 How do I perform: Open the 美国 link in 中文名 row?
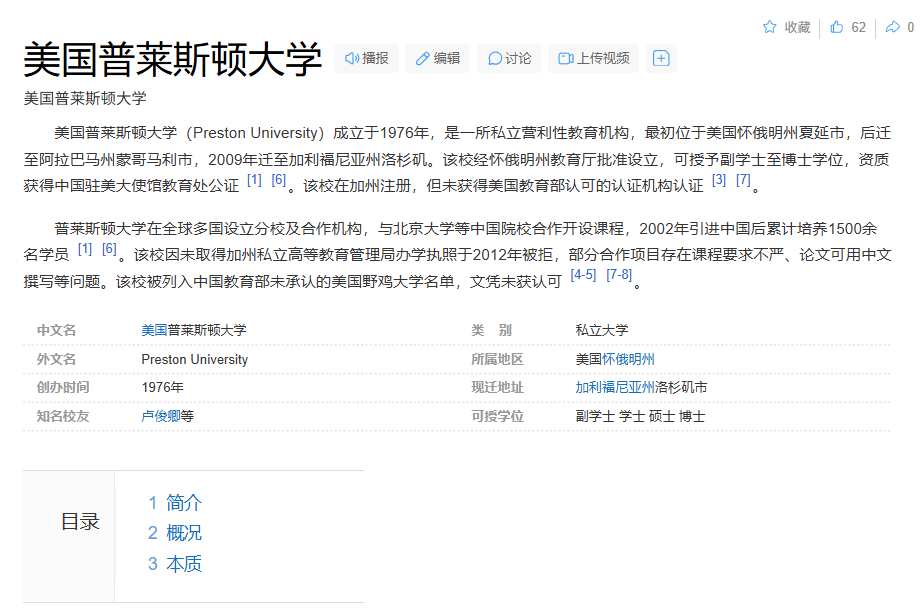click(x=154, y=330)
